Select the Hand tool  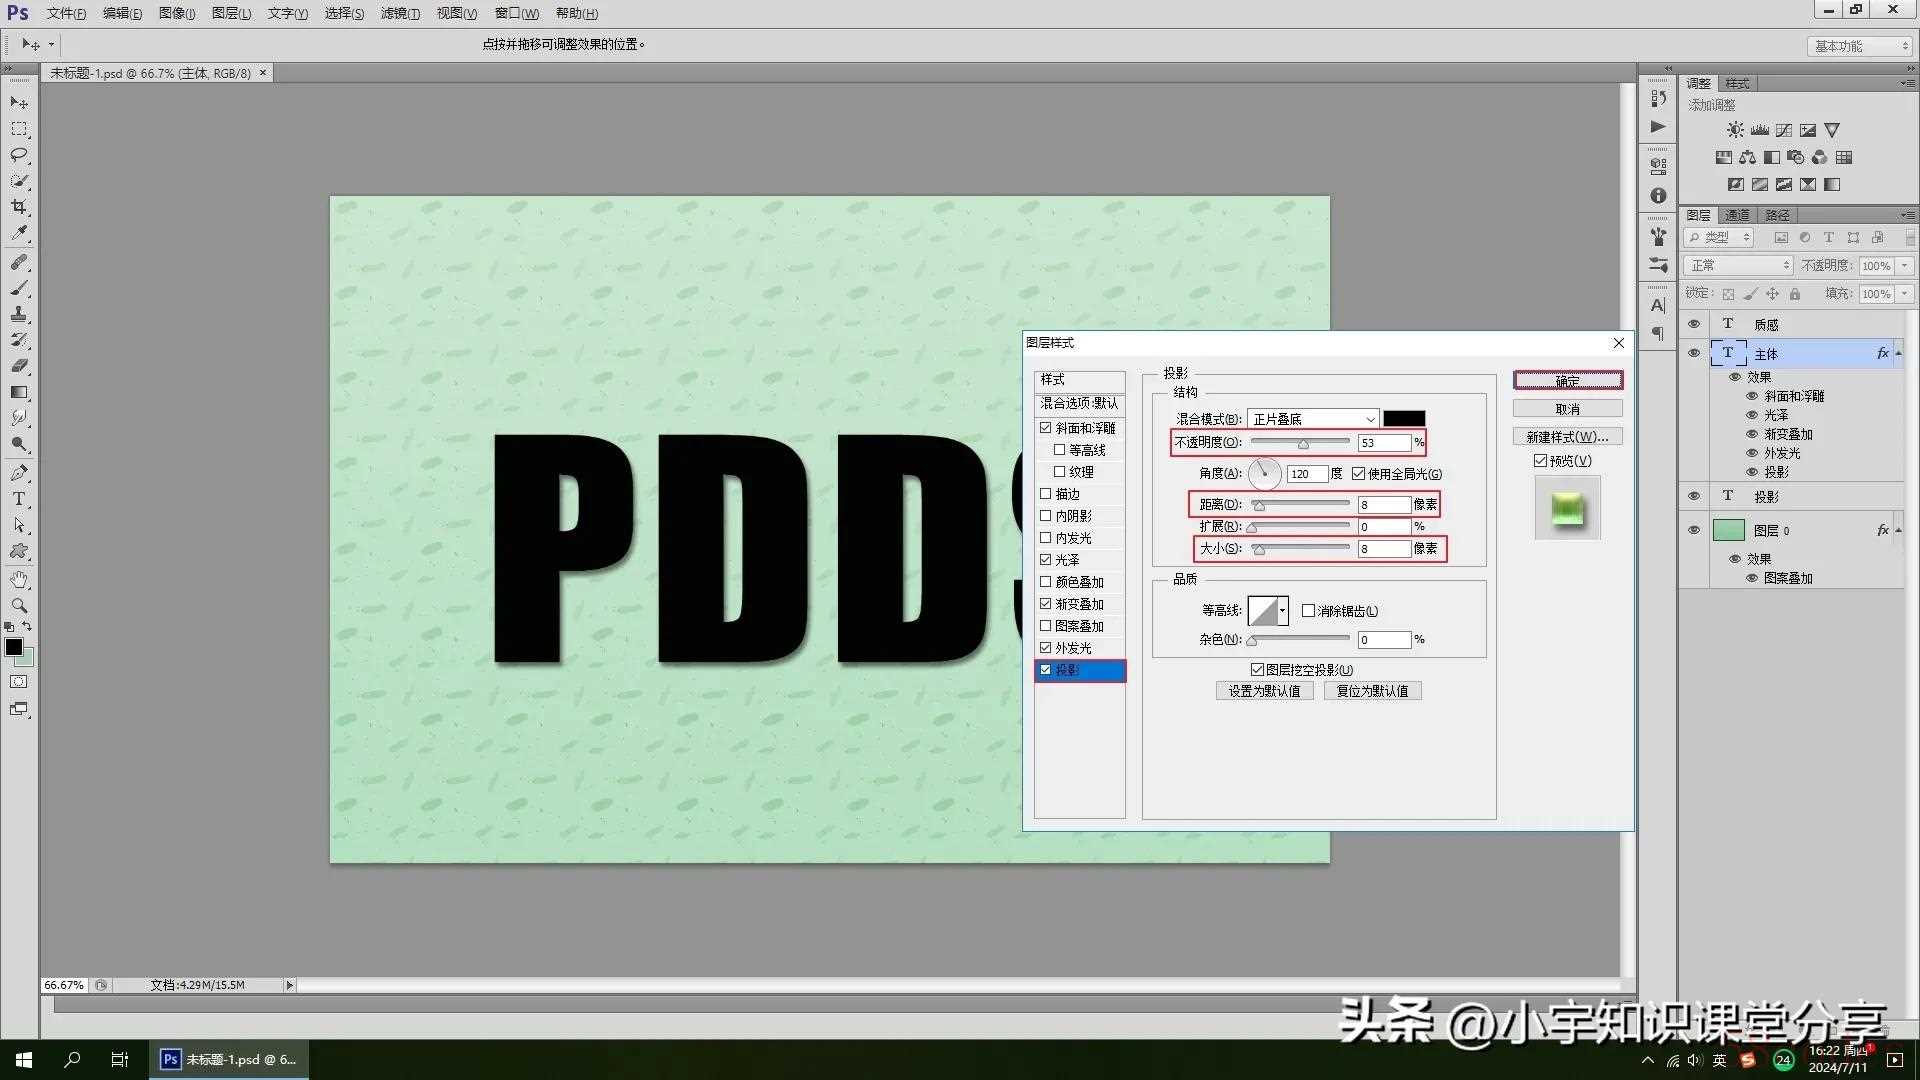[x=19, y=580]
